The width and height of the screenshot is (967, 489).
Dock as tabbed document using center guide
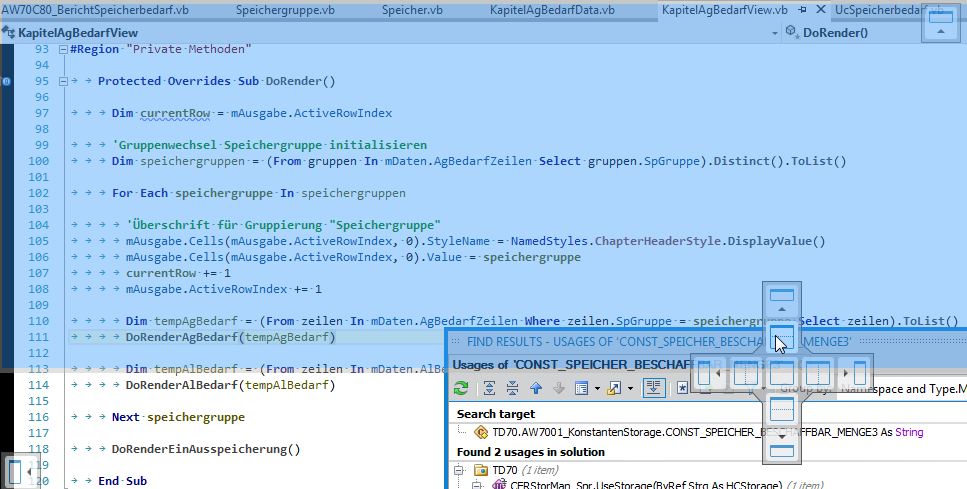tap(781, 373)
